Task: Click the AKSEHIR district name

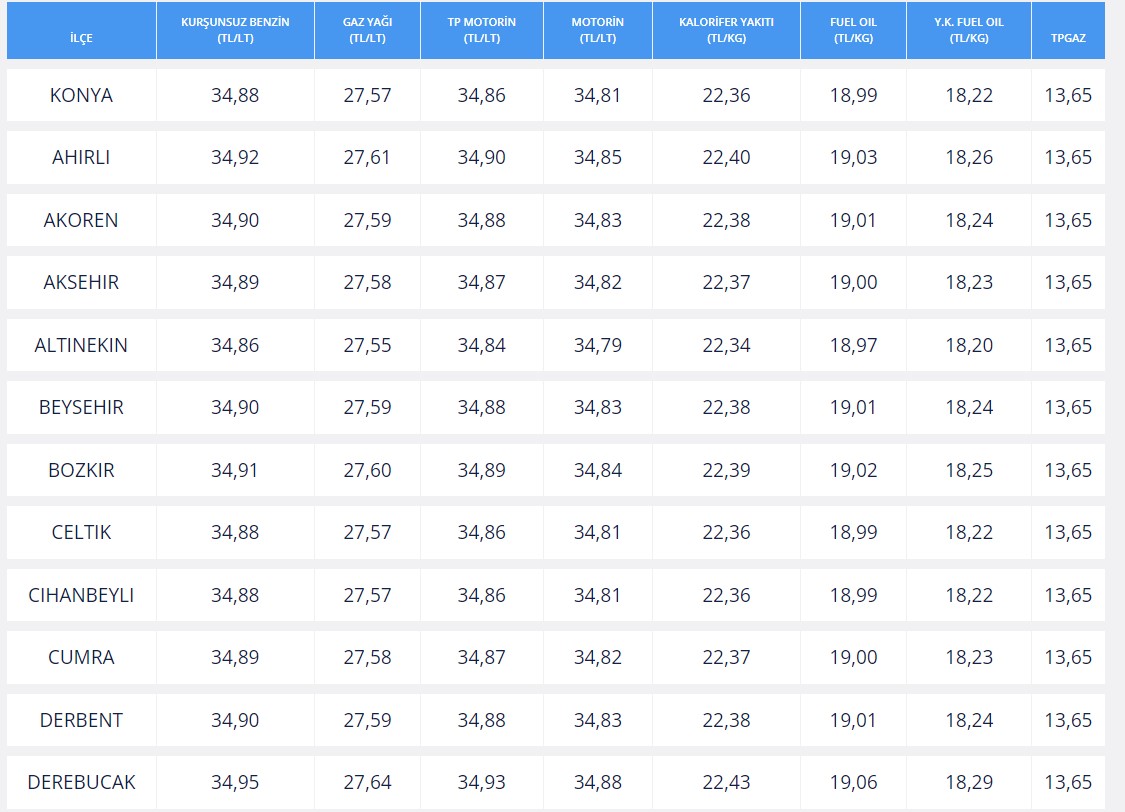Action: [x=81, y=283]
